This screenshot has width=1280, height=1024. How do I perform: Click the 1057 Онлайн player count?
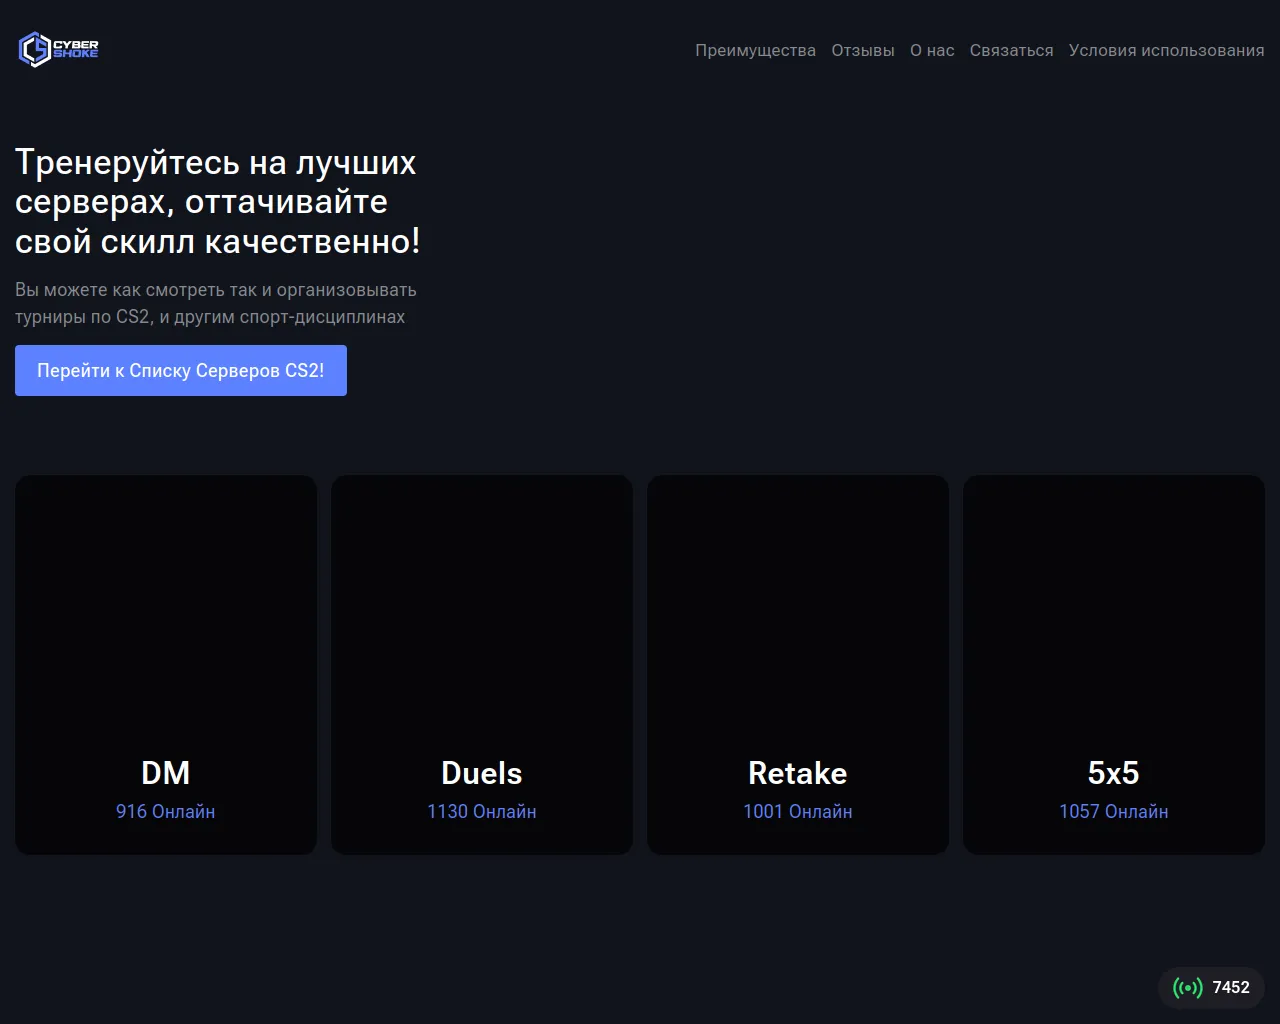coord(1113,811)
